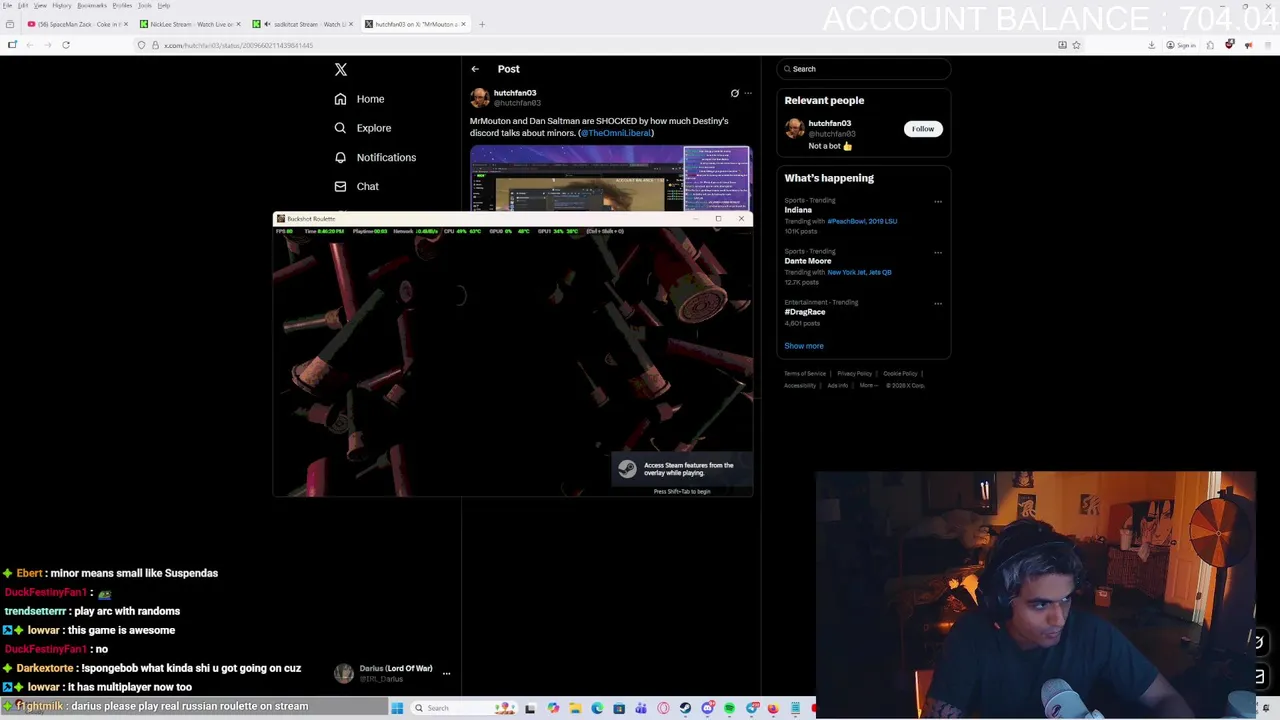The image size is (1280, 720).
Task: Open Task View from taskbar
Action: (530, 708)
